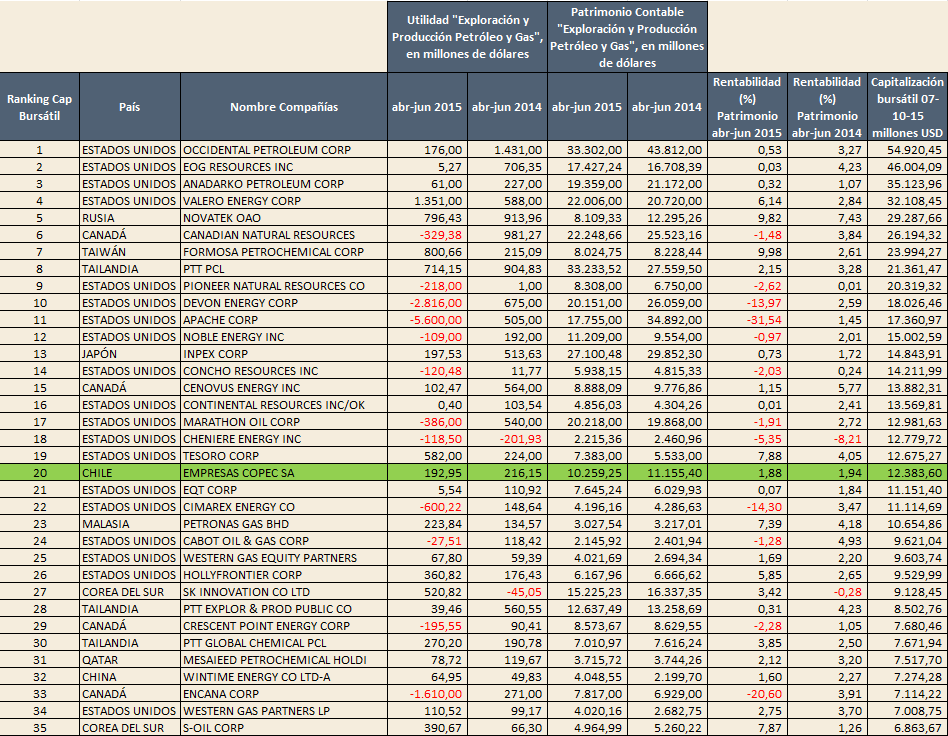The height and width of the screenshot is (736, 948).
Task: Click on 'VALERO ENERGY CORP'
Action: click(284, 201)
